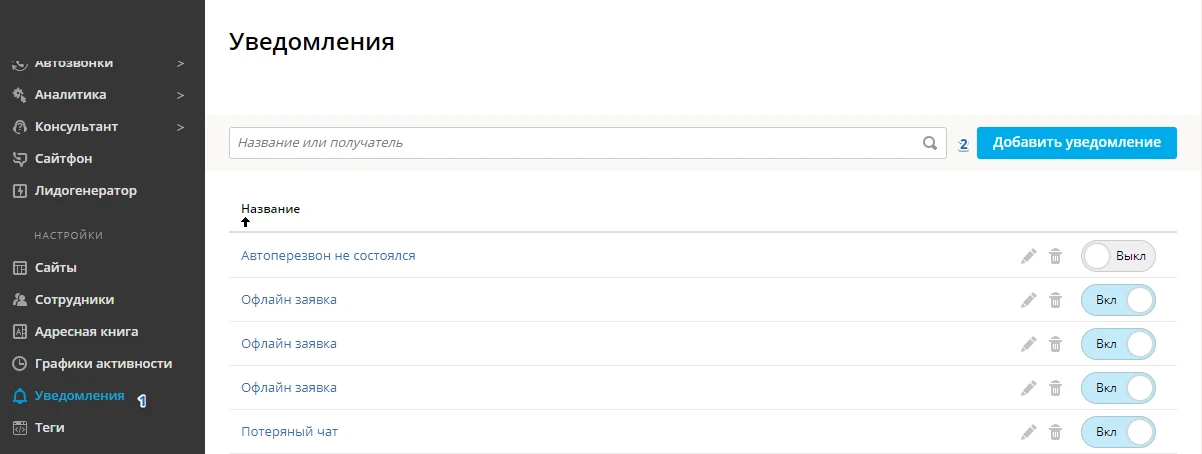Click the edit pencil for Потерянный чат

pyautogui.click(x=1029, y=432)
